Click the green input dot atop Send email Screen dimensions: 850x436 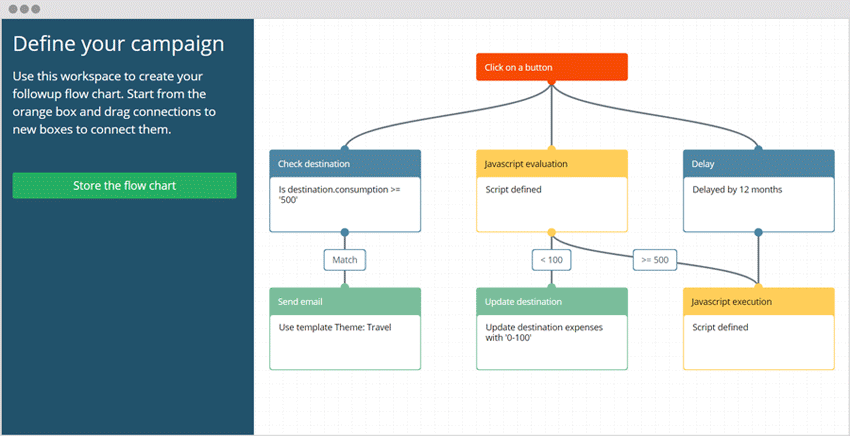(x=345, y=288)
